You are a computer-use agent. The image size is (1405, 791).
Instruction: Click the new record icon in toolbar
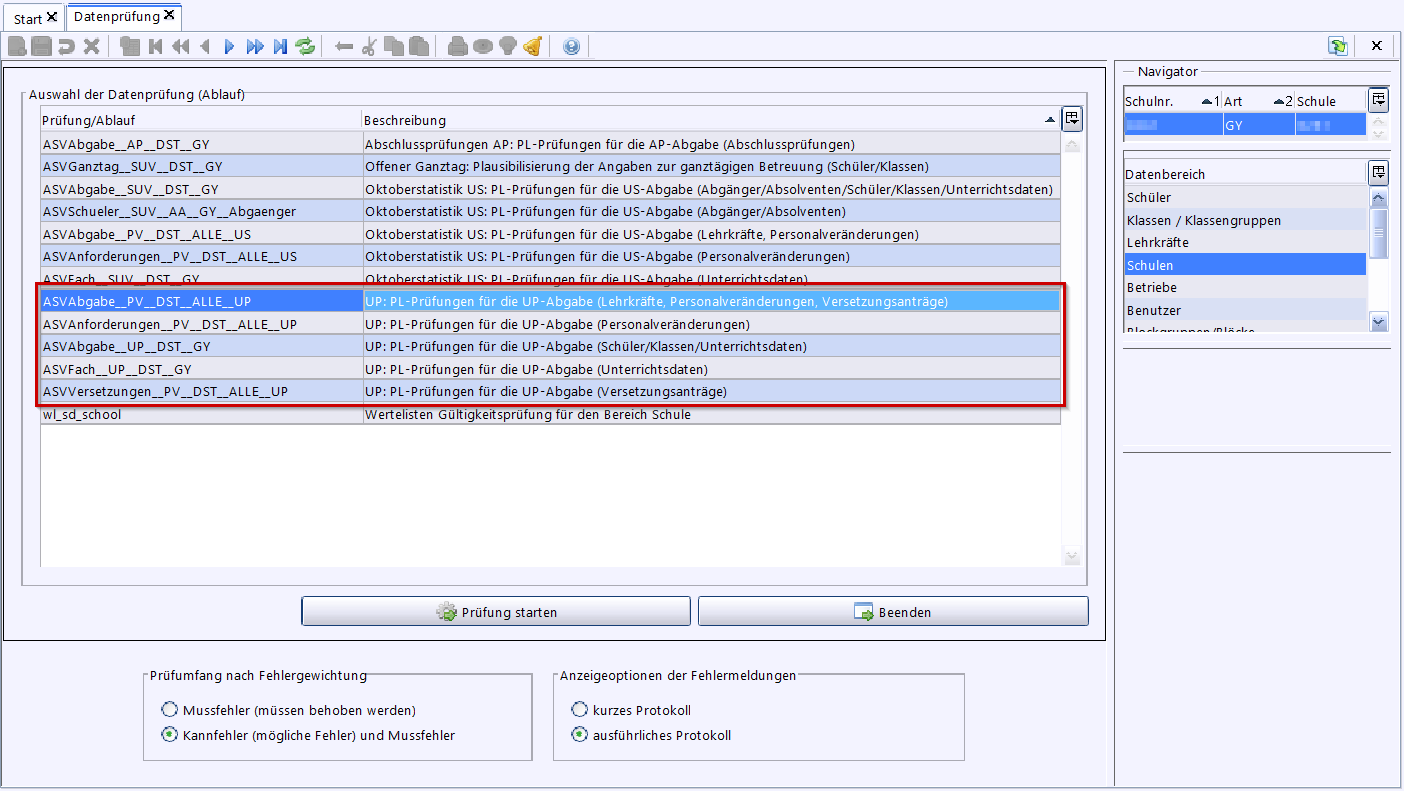(17, 46)
